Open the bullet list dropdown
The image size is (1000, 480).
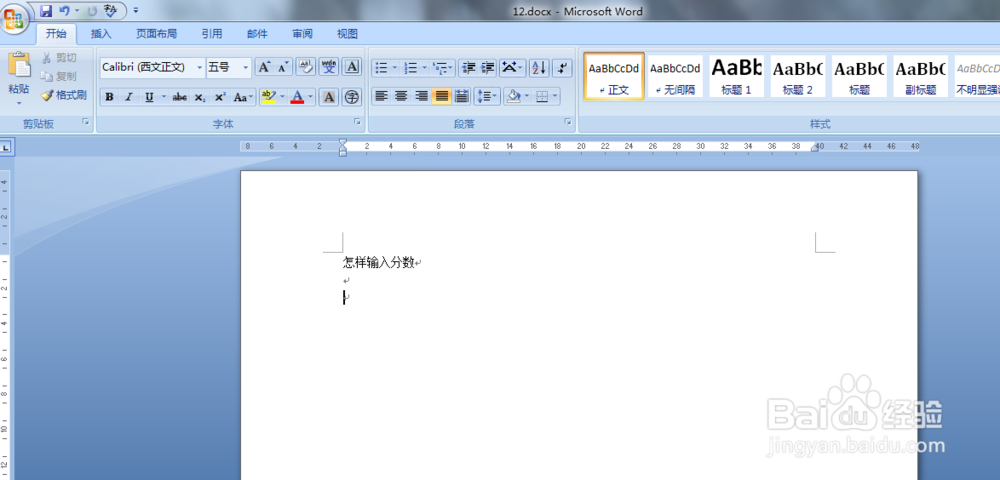pyautogui.click(x=395, y=67)
